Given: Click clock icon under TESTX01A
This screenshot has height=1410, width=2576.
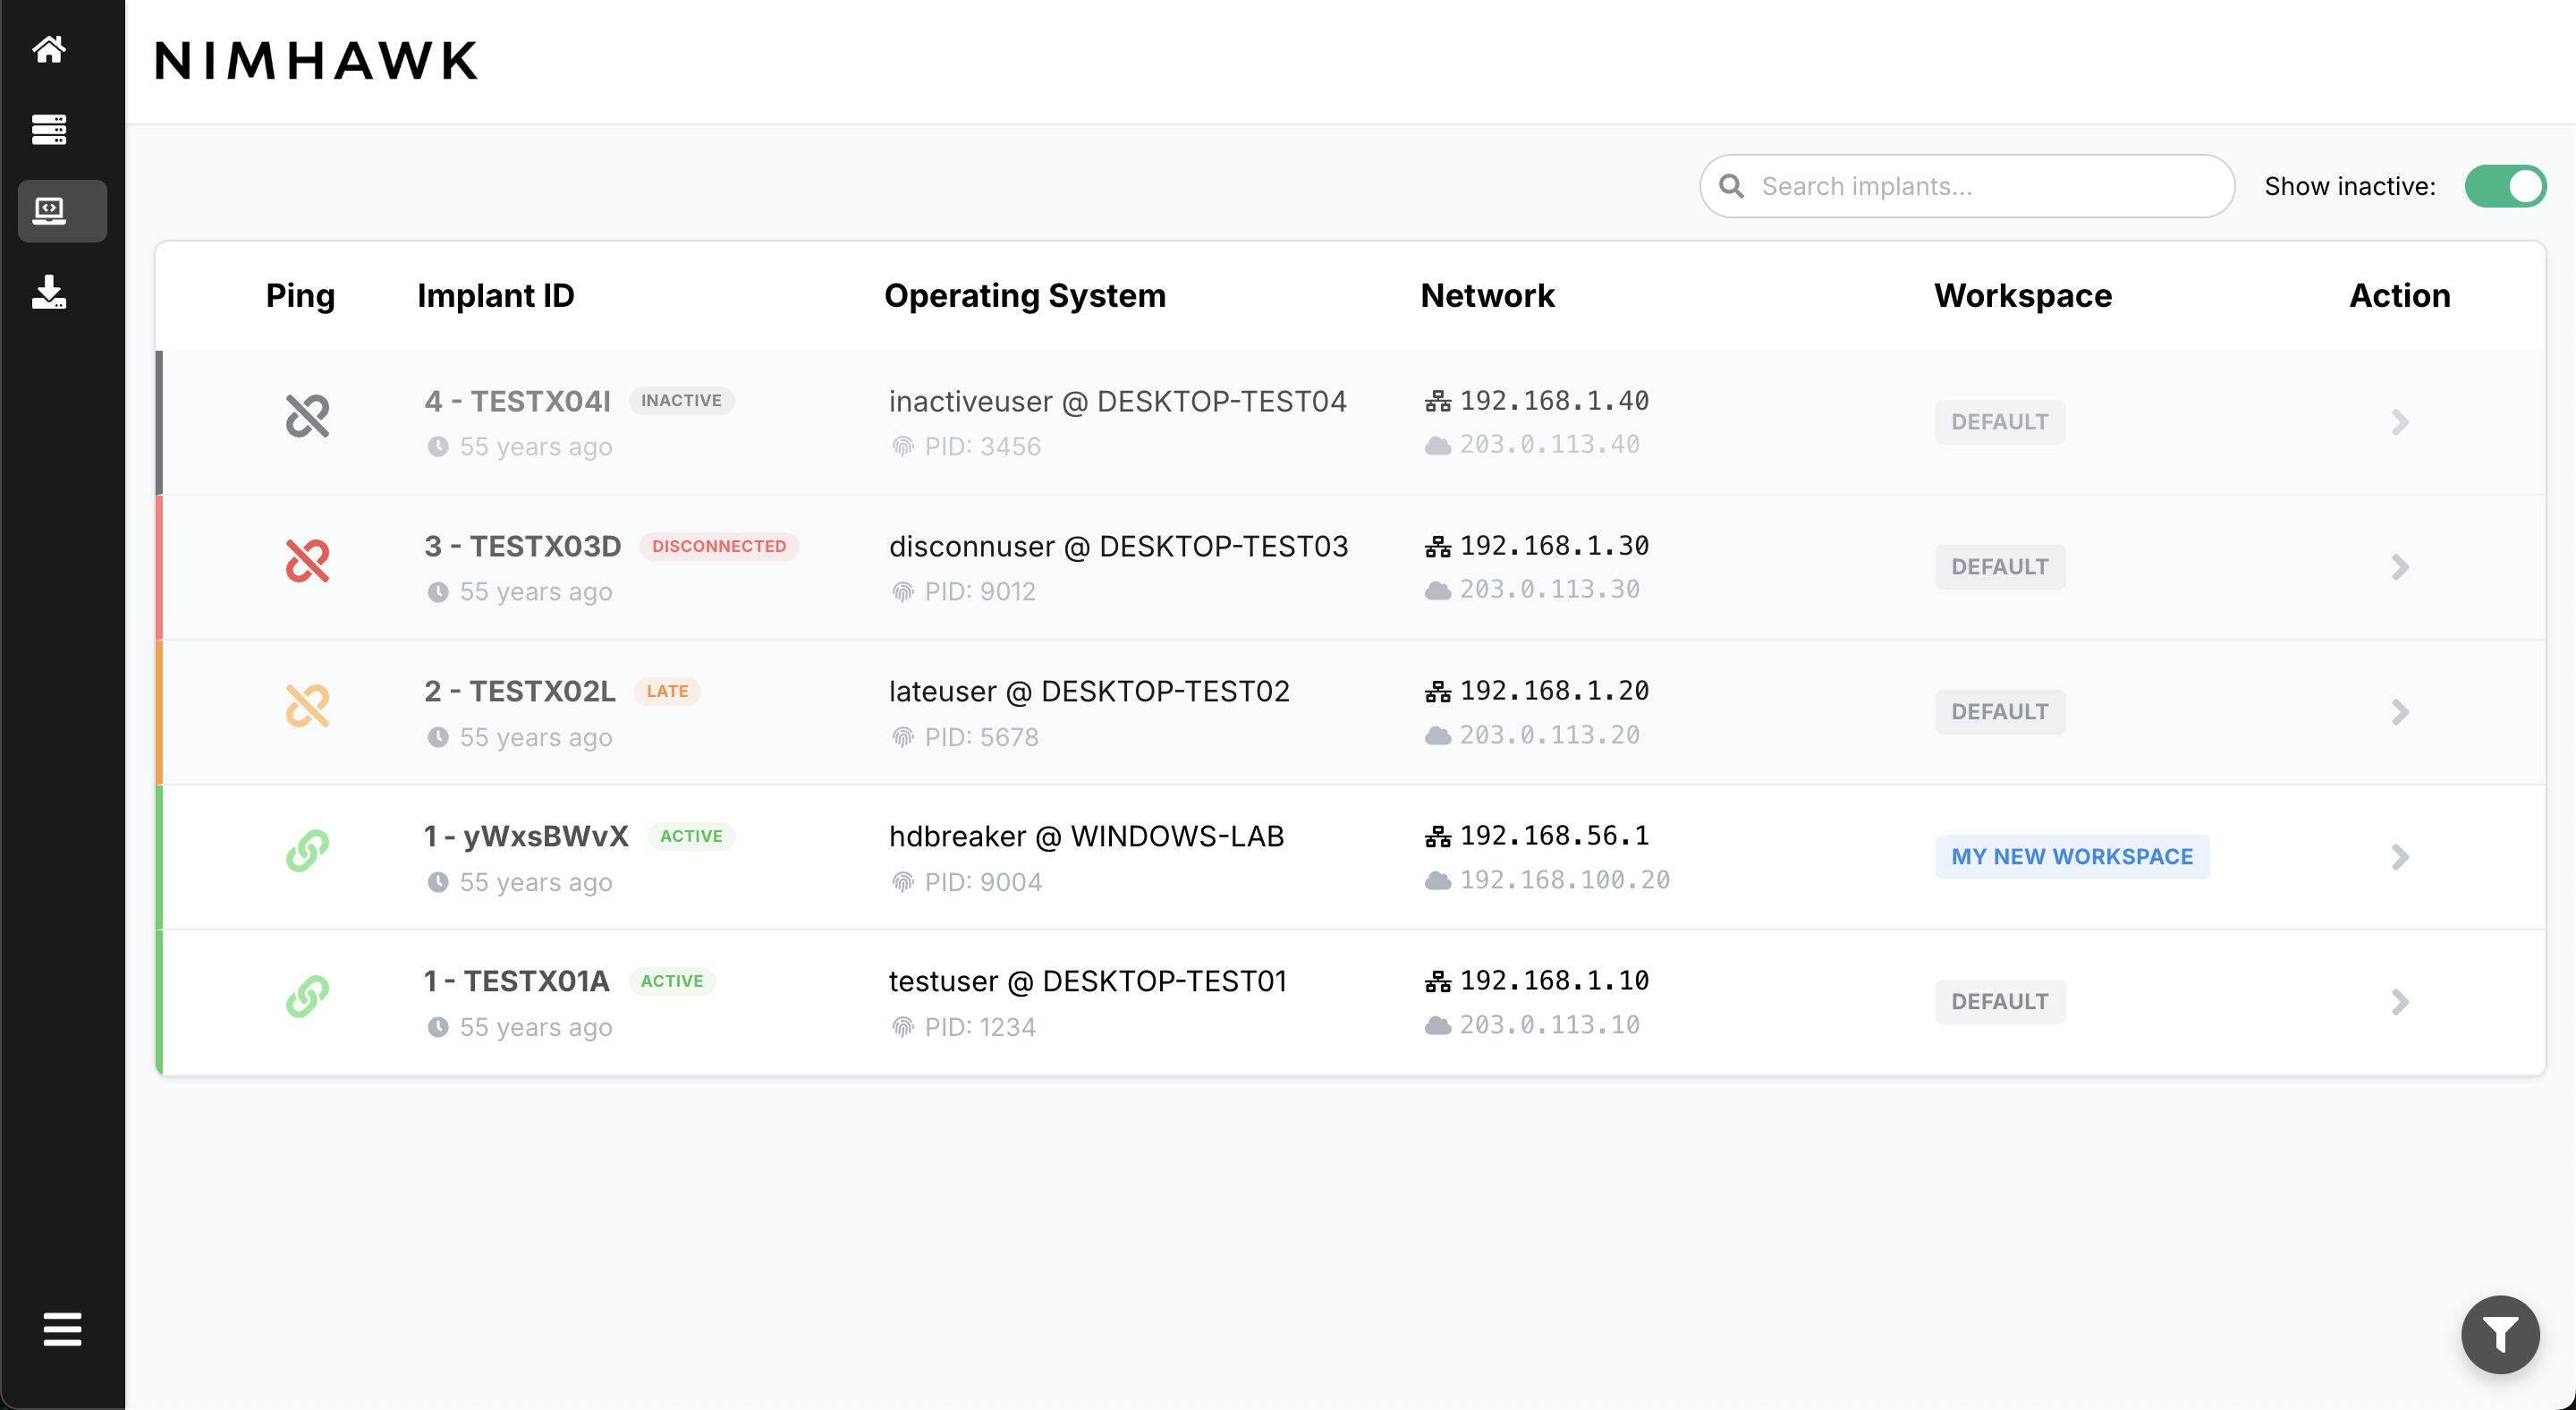Looking at the screenshot, I should 438,1027.
